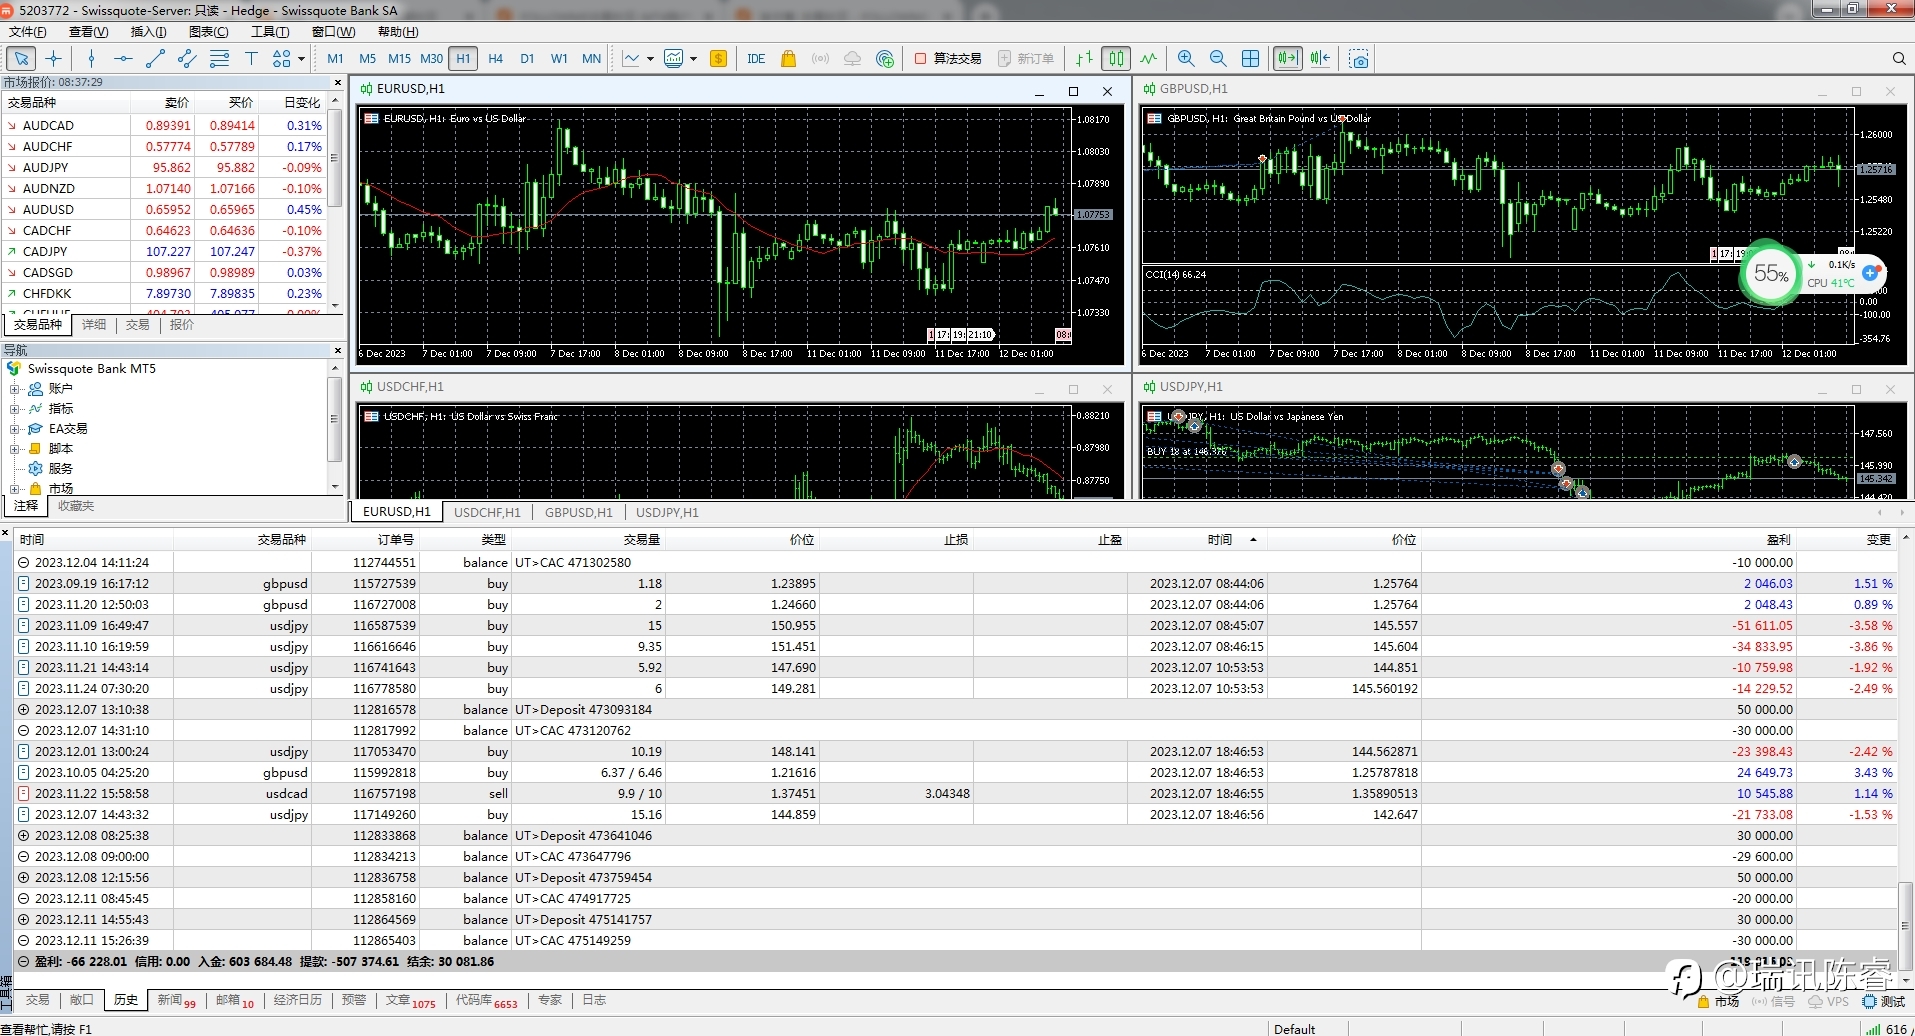Select the text label tool

(251, 59)
